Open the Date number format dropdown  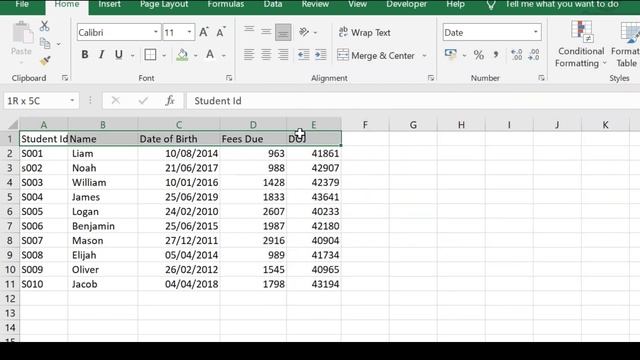tap(536, 32)
